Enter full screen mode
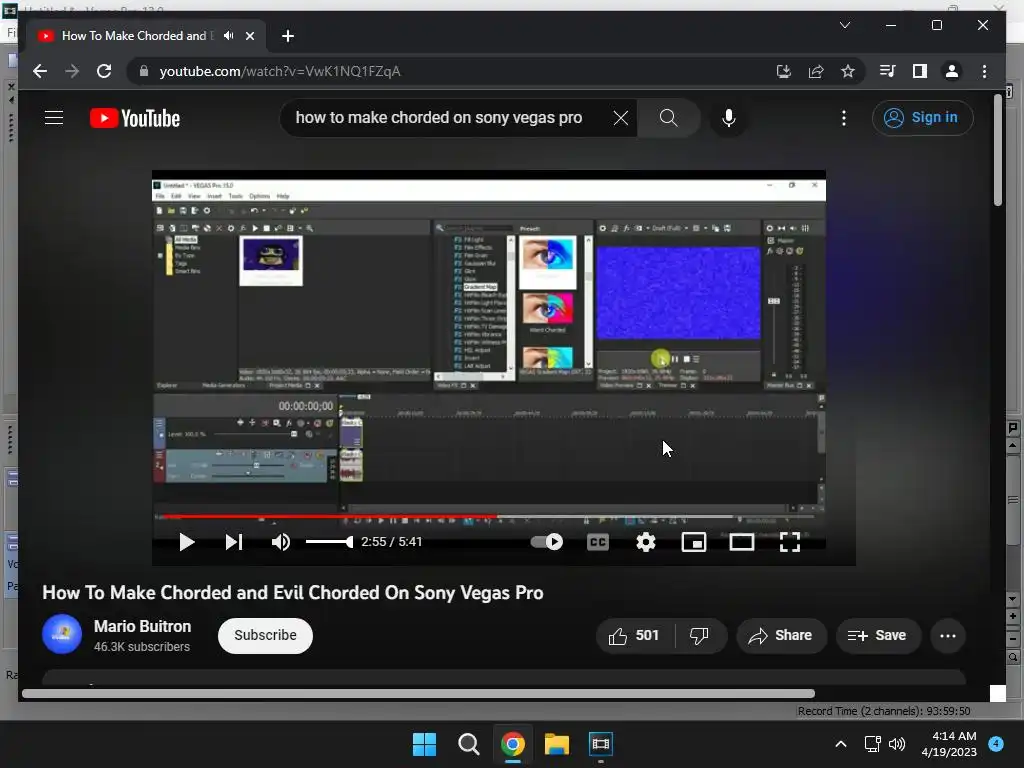The height and width of the screenshot is (768, 1024). tap(790, 542)
